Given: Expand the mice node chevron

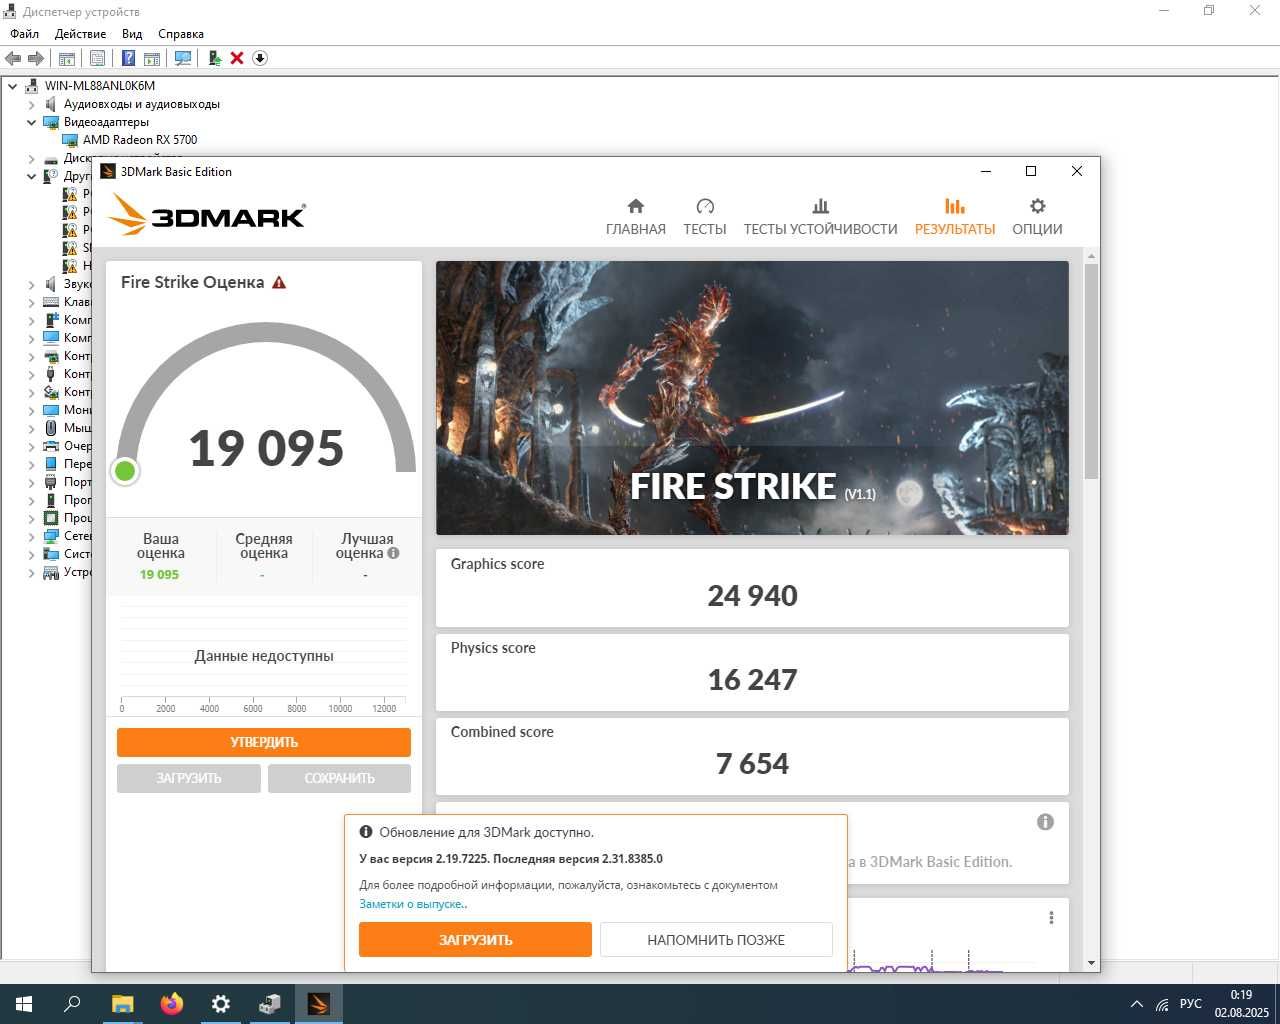Looking at the screenshot, I should 31,428.
